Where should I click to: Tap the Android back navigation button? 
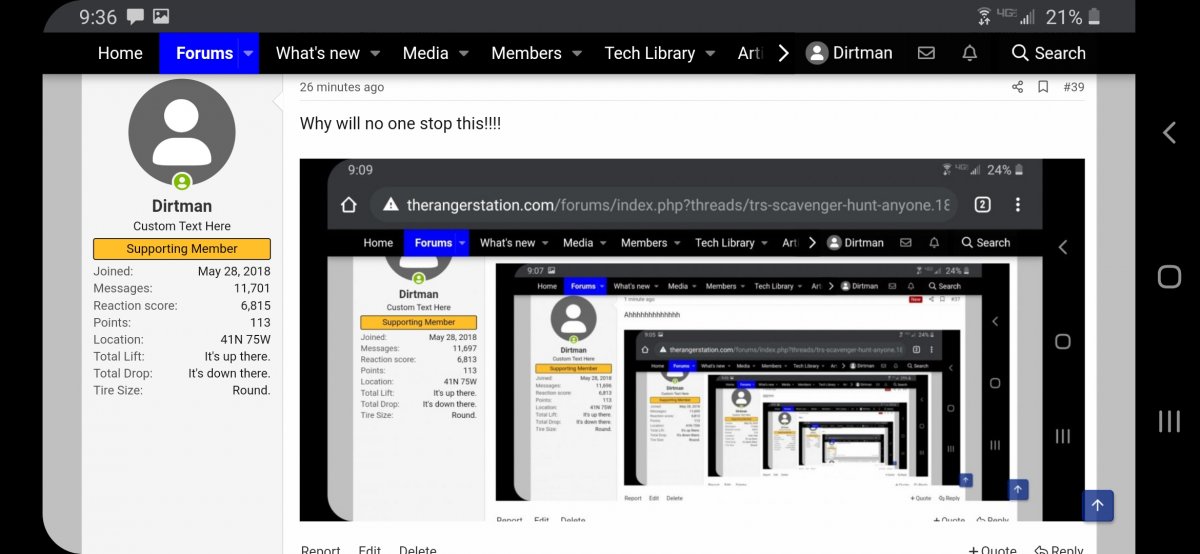(1168, 133)
